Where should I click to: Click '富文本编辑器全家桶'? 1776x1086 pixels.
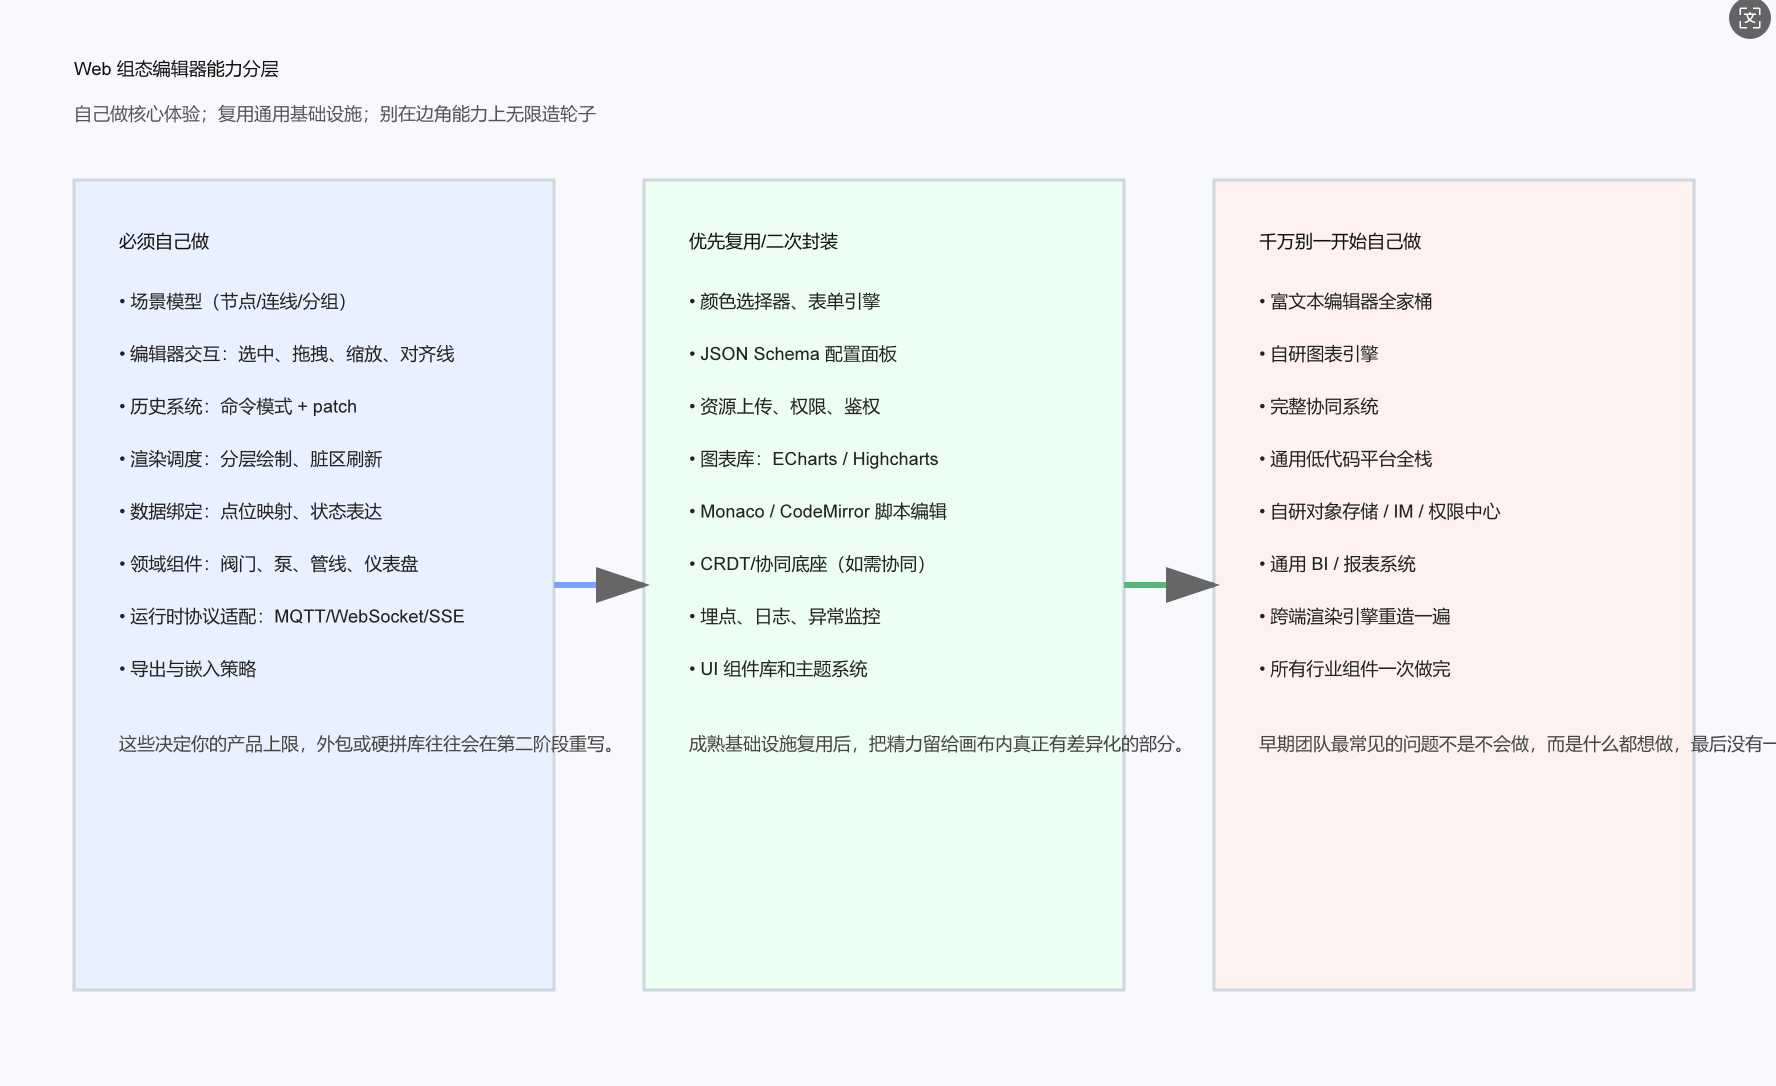tap(1346, 301)
